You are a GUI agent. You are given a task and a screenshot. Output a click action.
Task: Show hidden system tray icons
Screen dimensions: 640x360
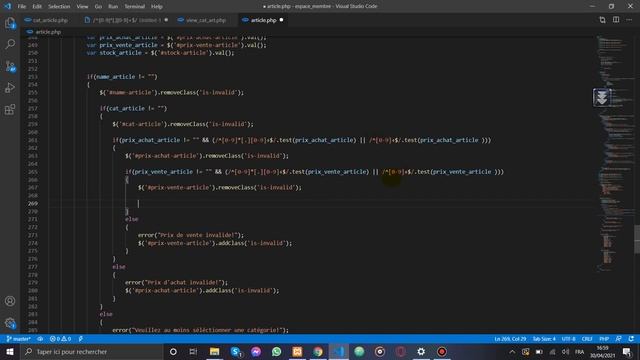coord(512,351)
